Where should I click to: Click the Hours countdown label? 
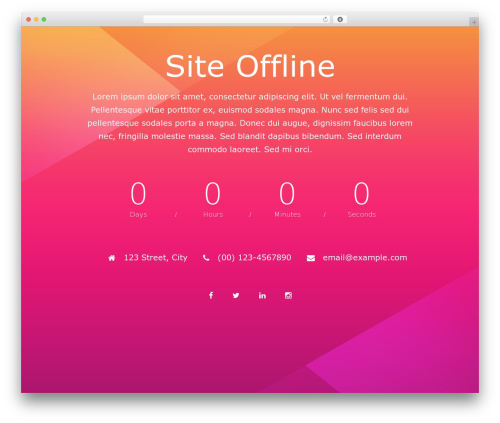pyautogui.click(x=213, y=214)
